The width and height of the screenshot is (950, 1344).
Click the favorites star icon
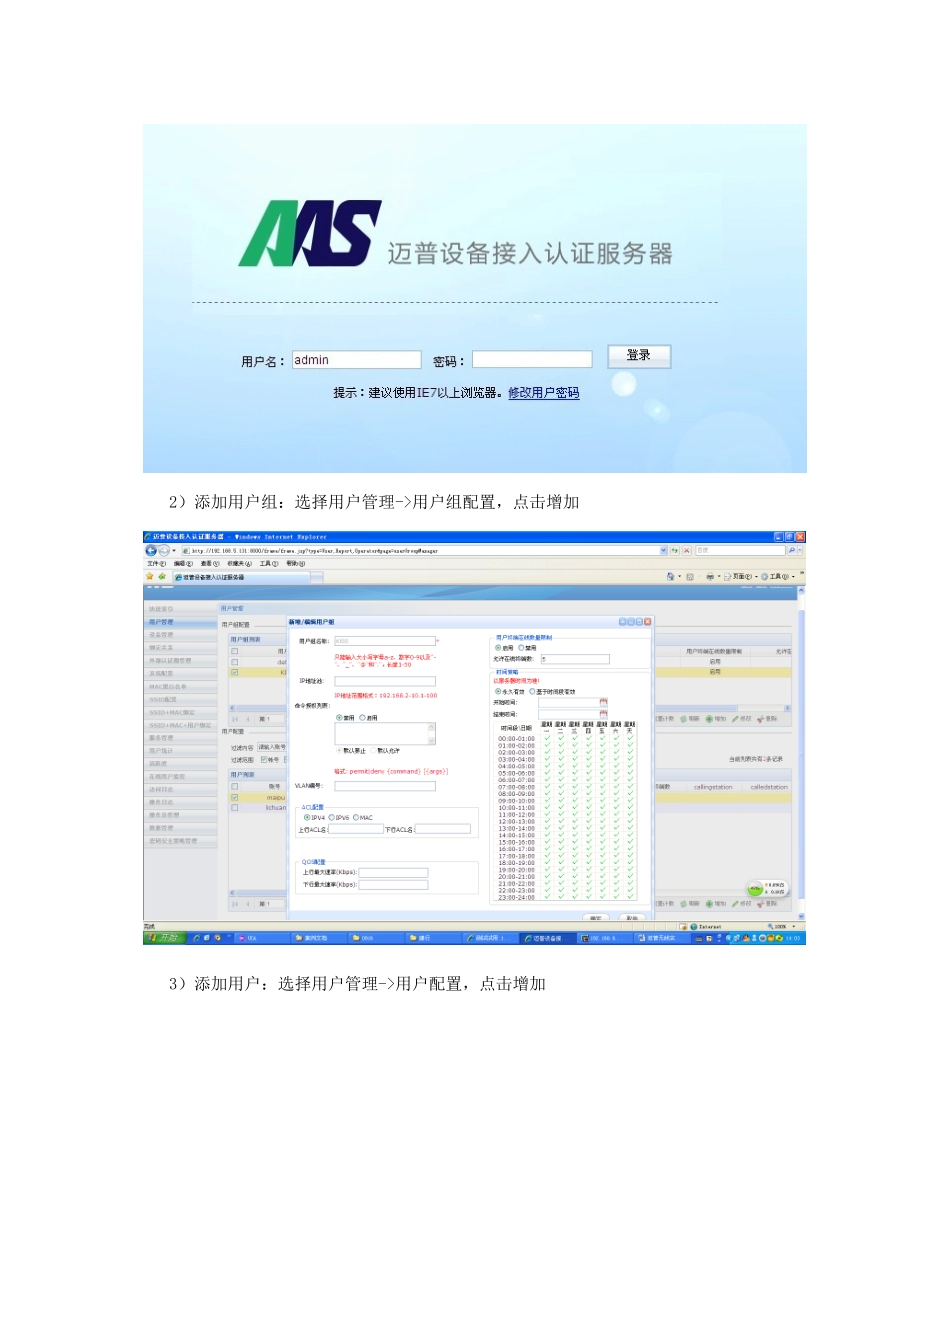(150, 577)
